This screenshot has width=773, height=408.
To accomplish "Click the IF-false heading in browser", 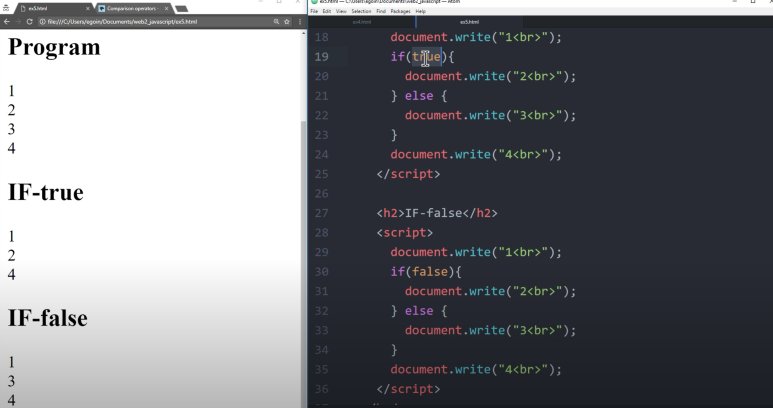I will [x=48, y=318].
